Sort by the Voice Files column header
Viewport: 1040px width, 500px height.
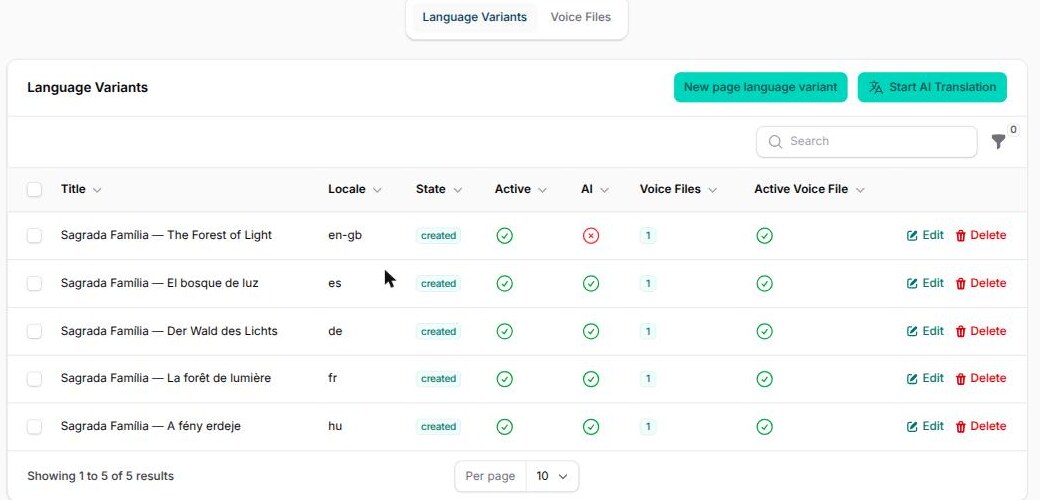(x=679, y=189)
